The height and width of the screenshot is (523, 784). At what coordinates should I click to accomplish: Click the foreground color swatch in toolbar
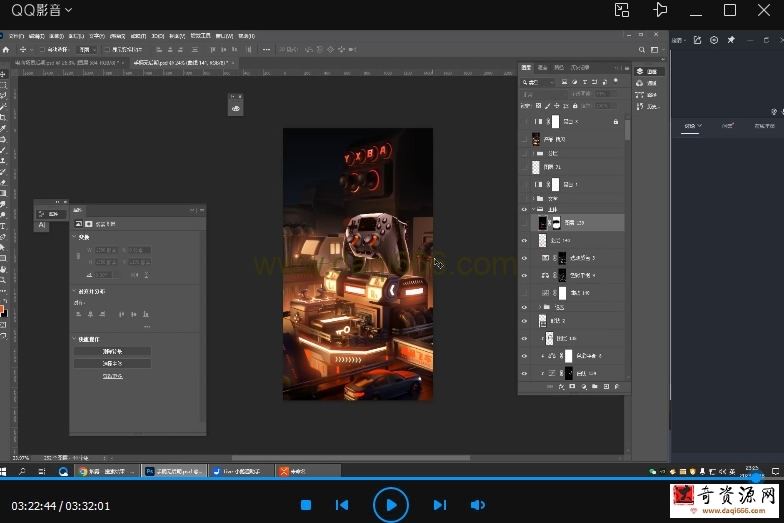click(x=2, y=310)
